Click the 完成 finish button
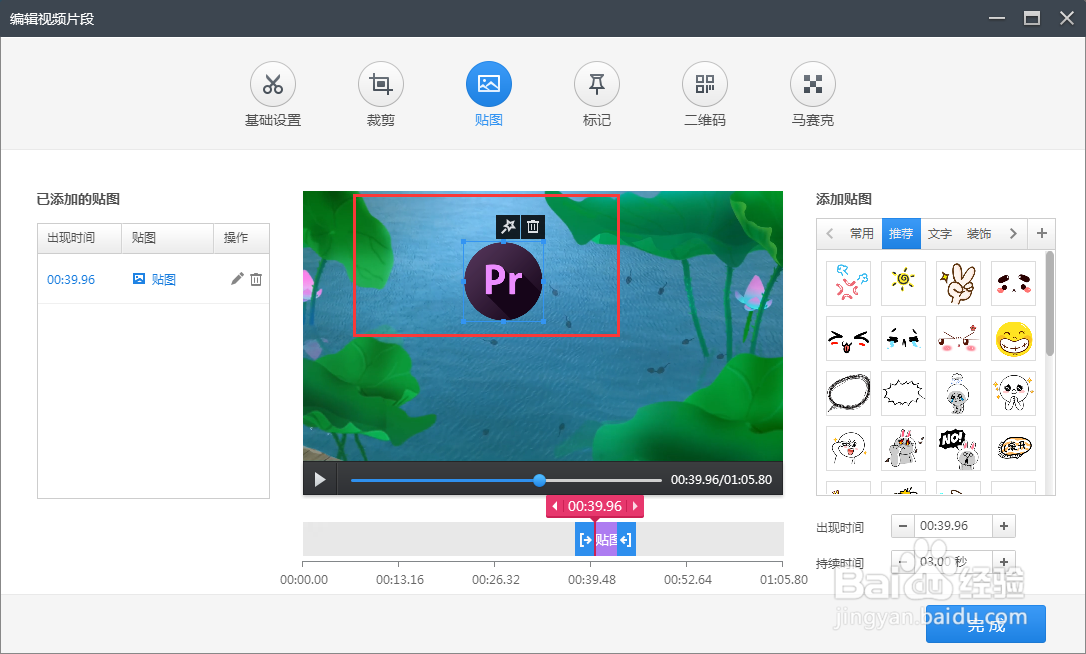The width and height of the screenshot is (1086, 654). point(986,624)
